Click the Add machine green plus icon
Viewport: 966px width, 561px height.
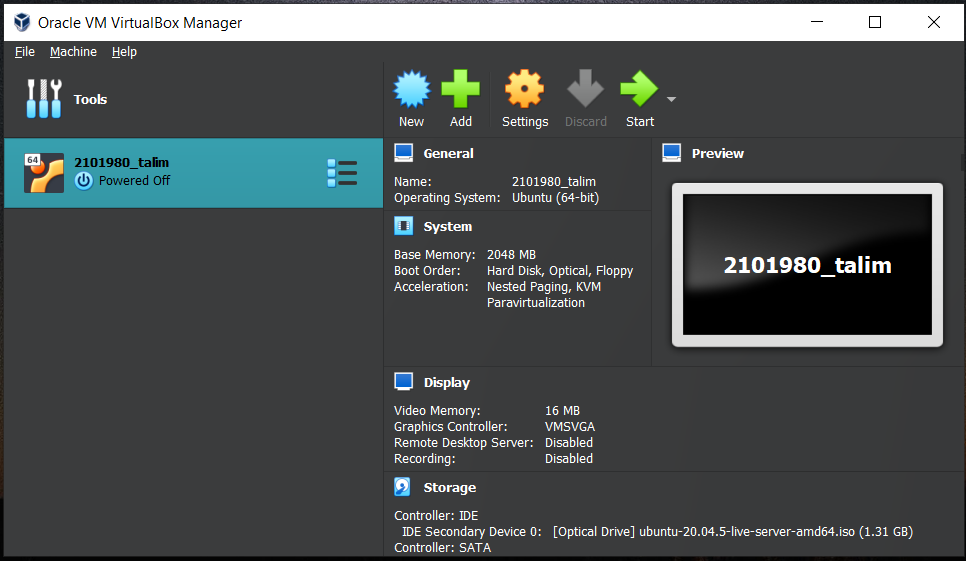coord(460,89)
